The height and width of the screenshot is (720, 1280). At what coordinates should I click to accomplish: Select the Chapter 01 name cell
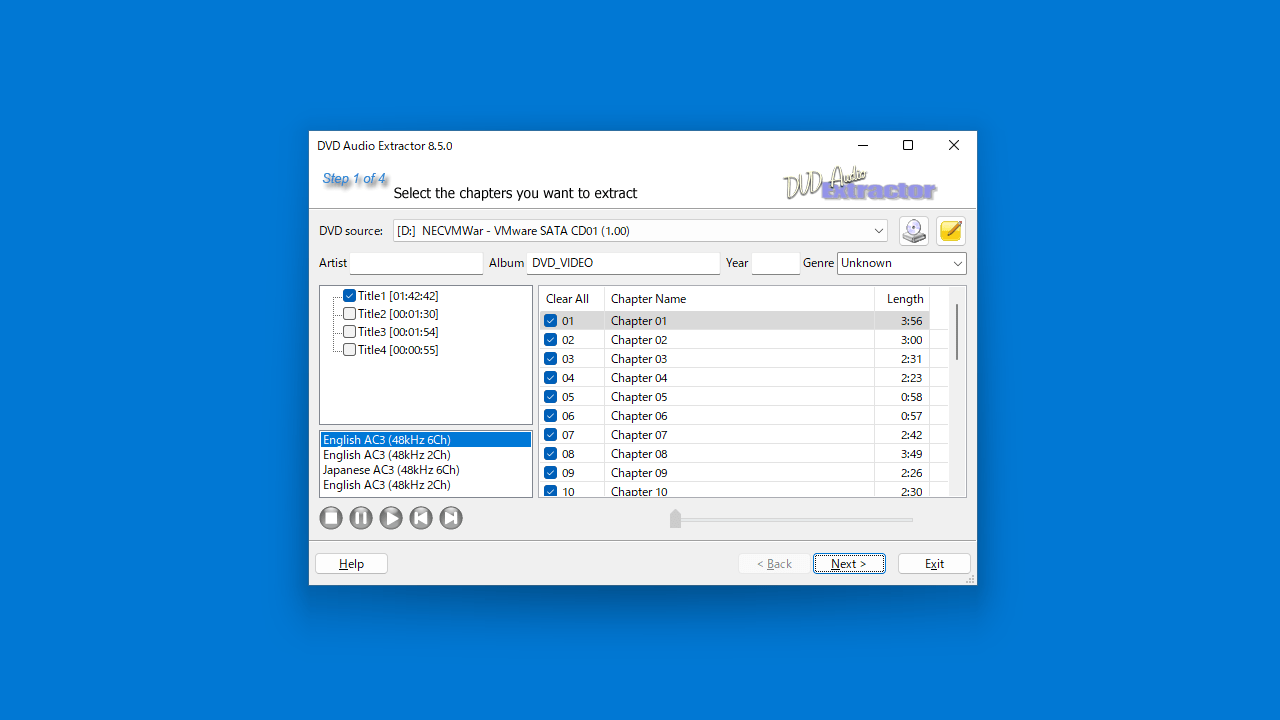coord(739,321)
